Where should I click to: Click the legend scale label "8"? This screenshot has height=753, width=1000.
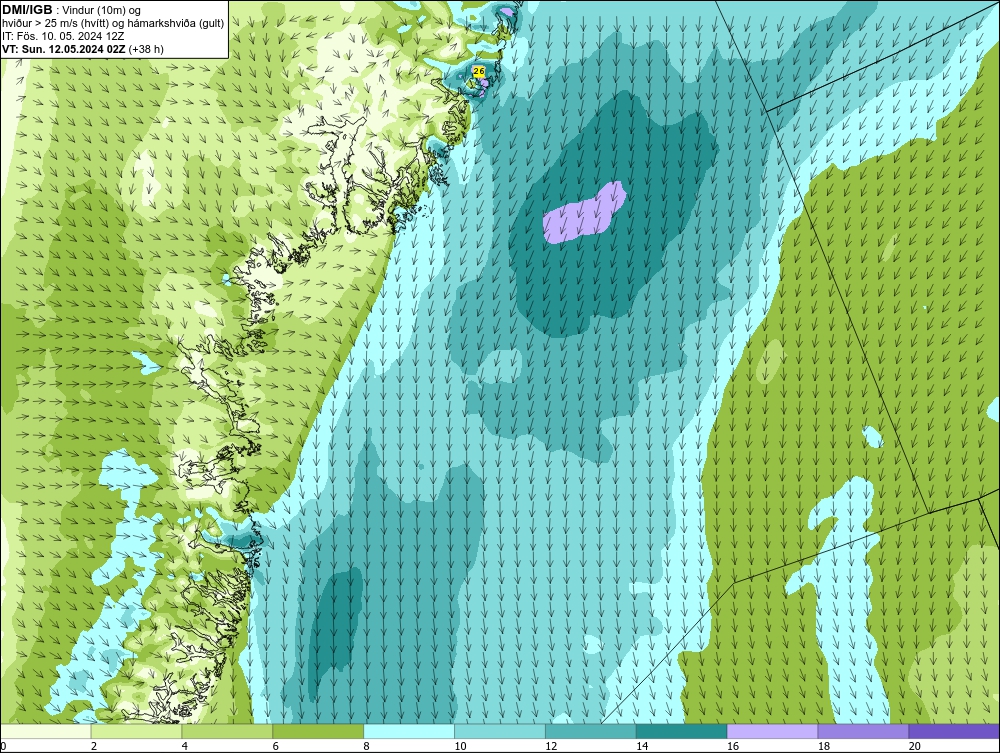[x=367, y=746]
